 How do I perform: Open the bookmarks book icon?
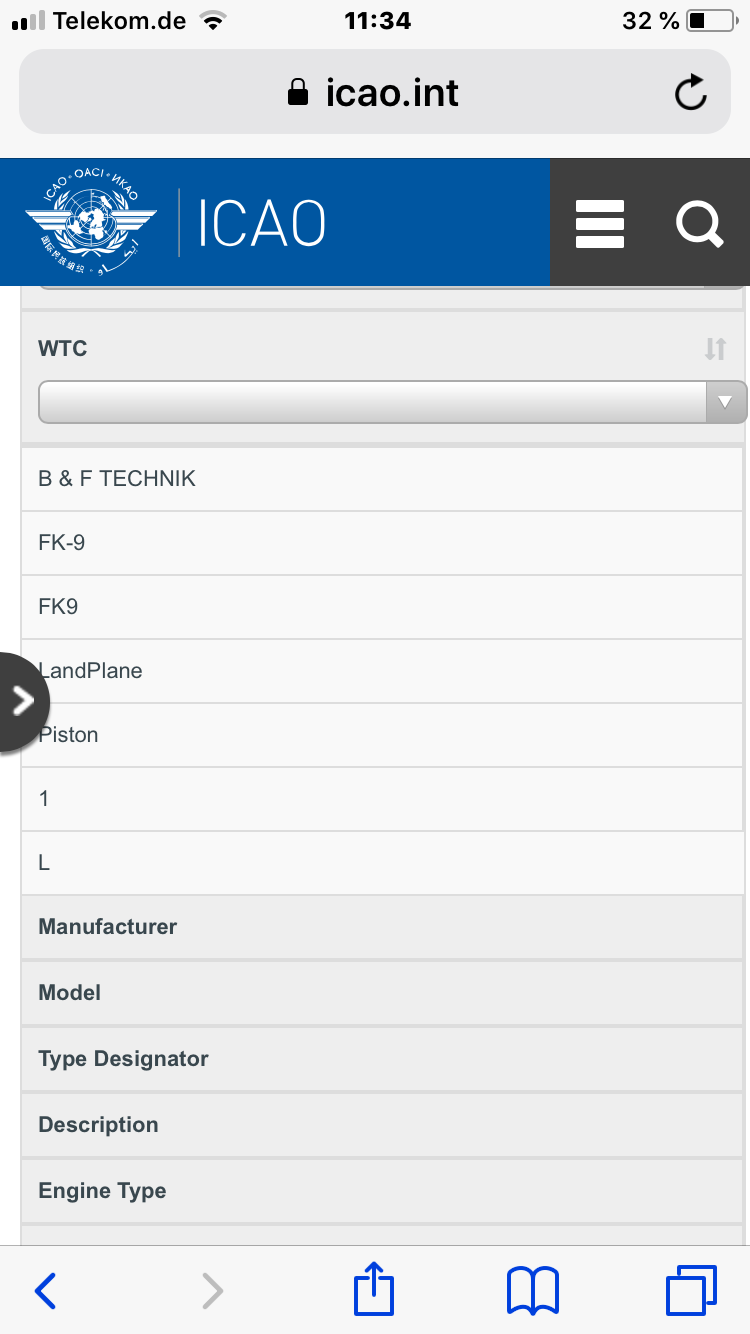pos(533,1291)
